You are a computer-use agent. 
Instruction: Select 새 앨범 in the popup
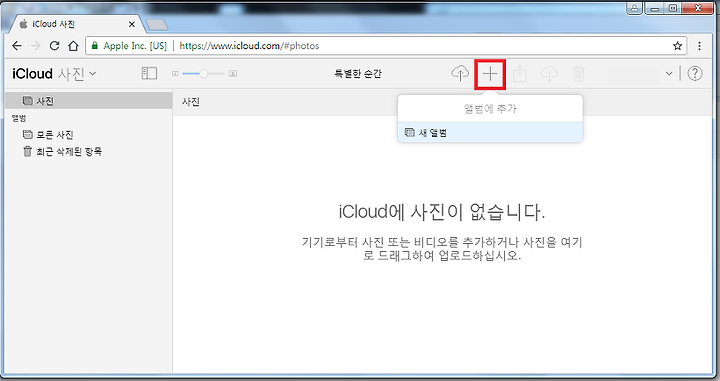tap(490, 133)
